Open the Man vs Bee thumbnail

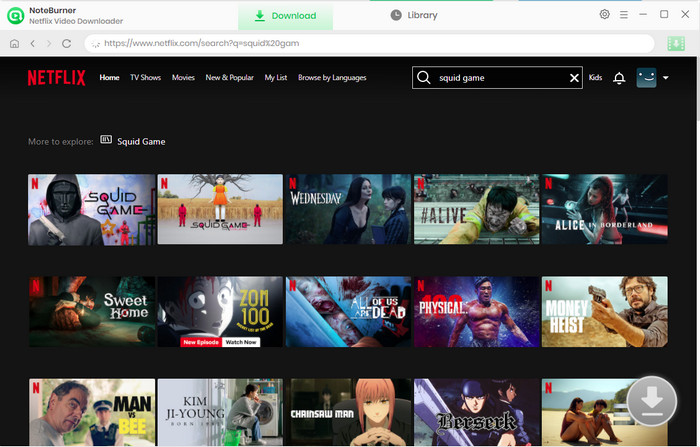[x=92, y=412]
